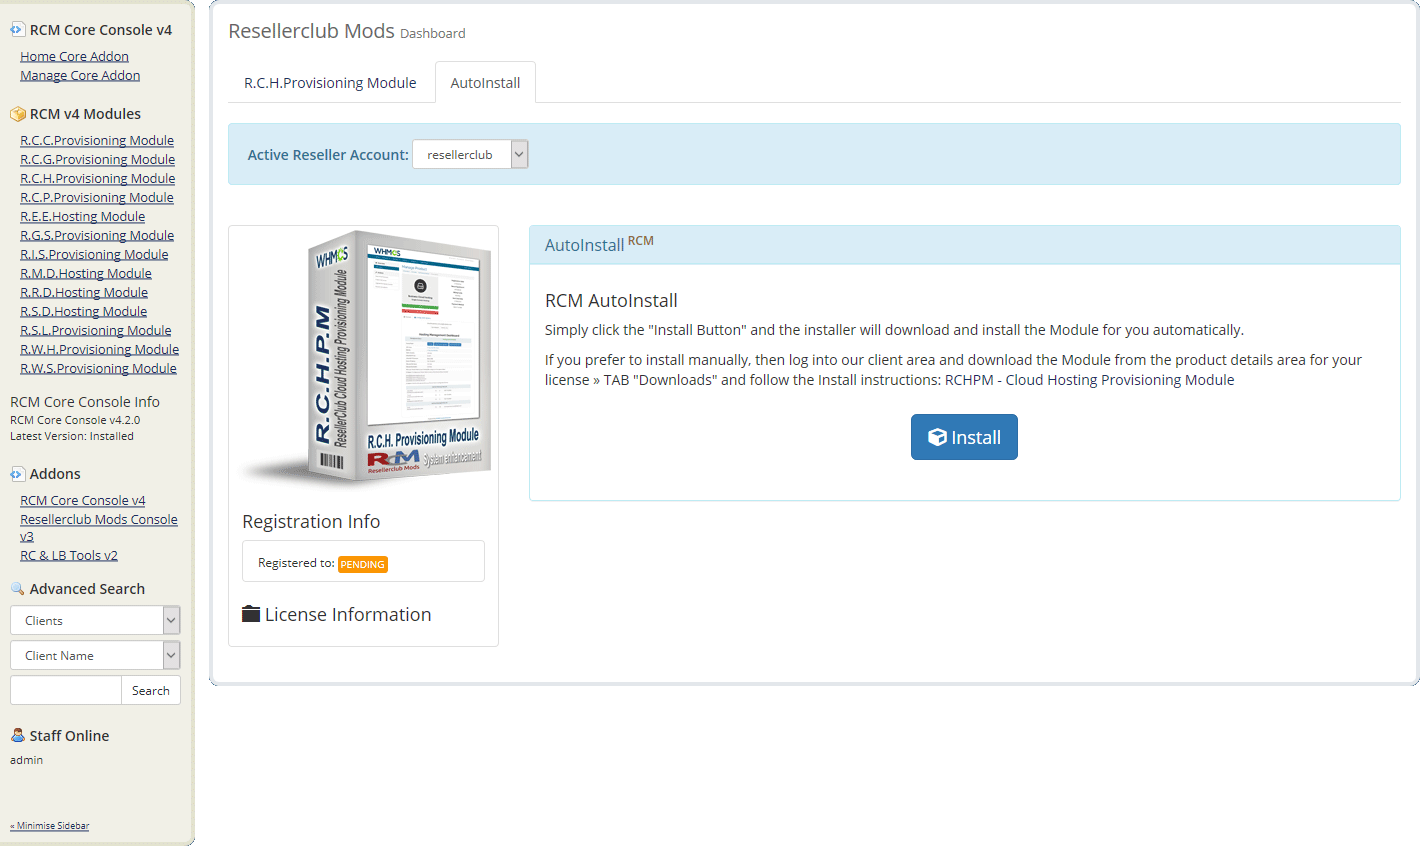Open RCM Core Console v4 addon link

pyautogui.click(x=82, y=500)
